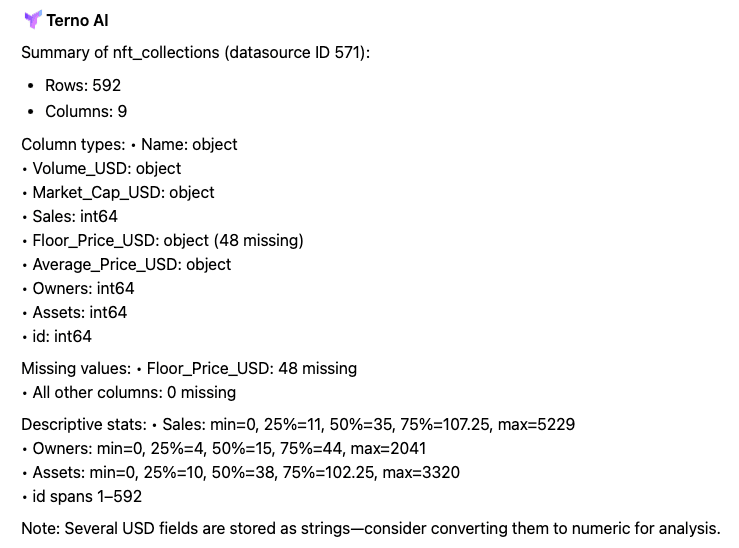Click the Terno AI logo icon
This screenshot has width=739, height=548.
32,20
